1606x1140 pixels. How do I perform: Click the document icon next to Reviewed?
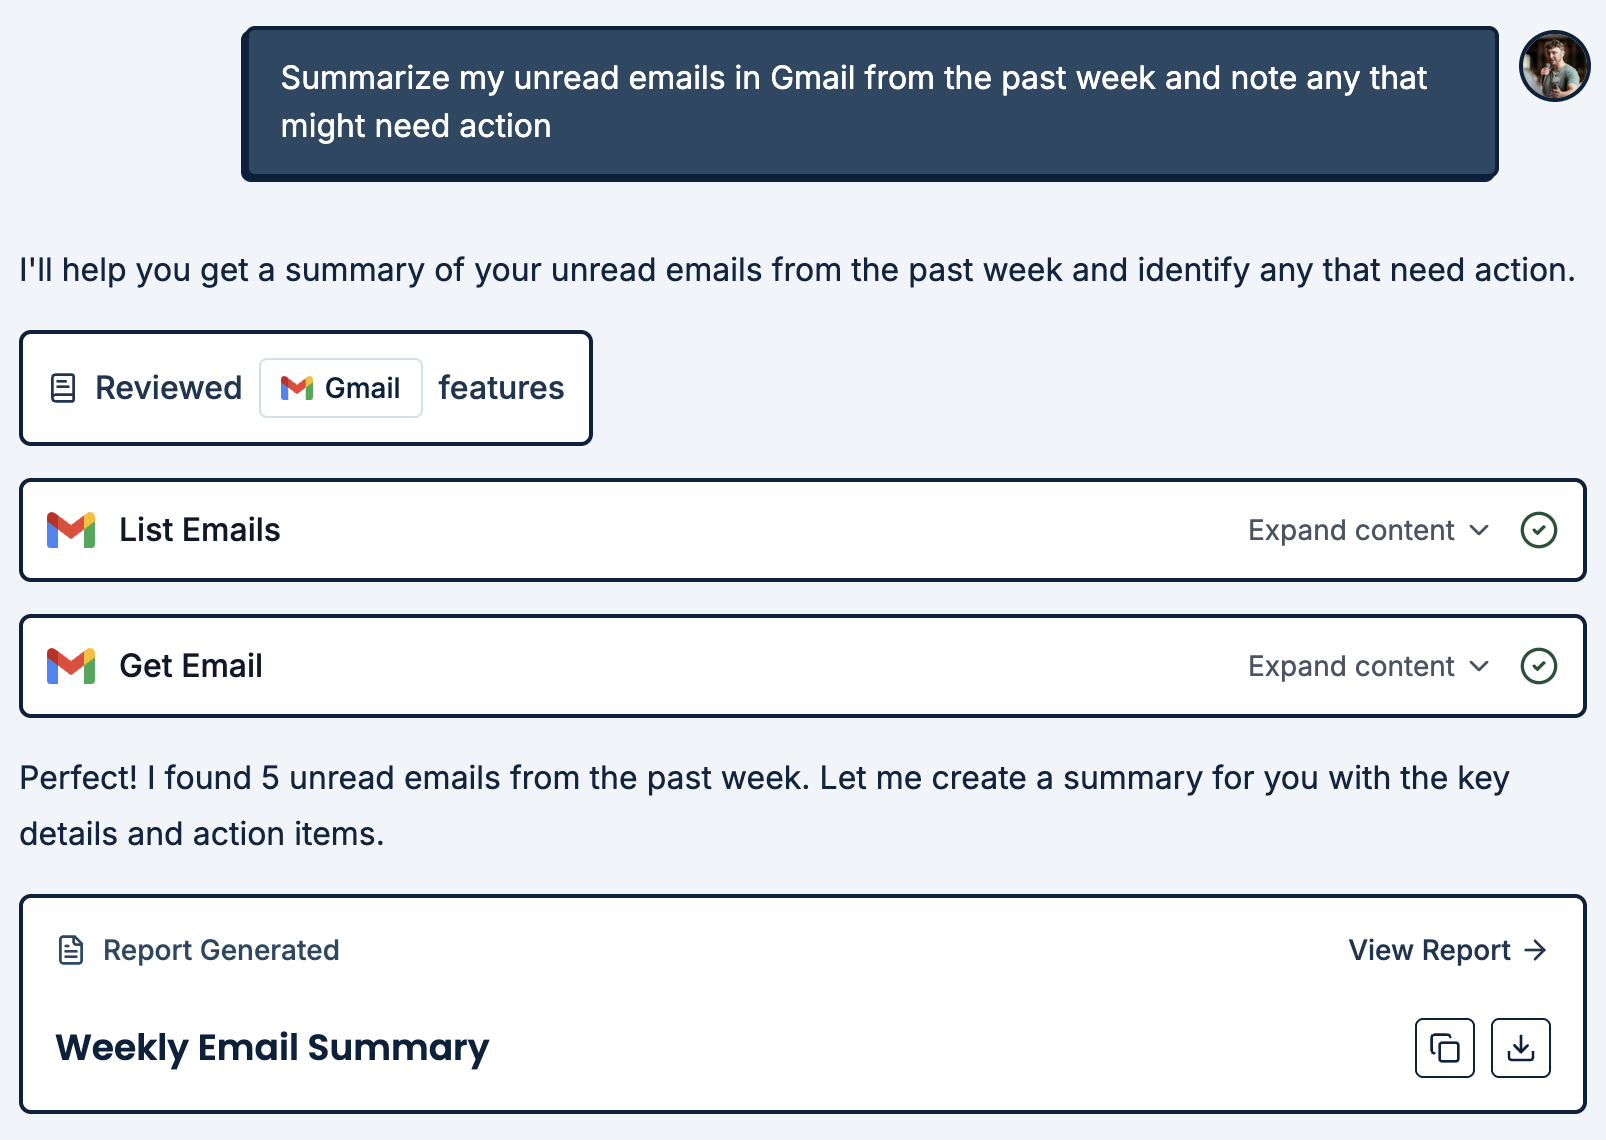(x=64, y=388)
